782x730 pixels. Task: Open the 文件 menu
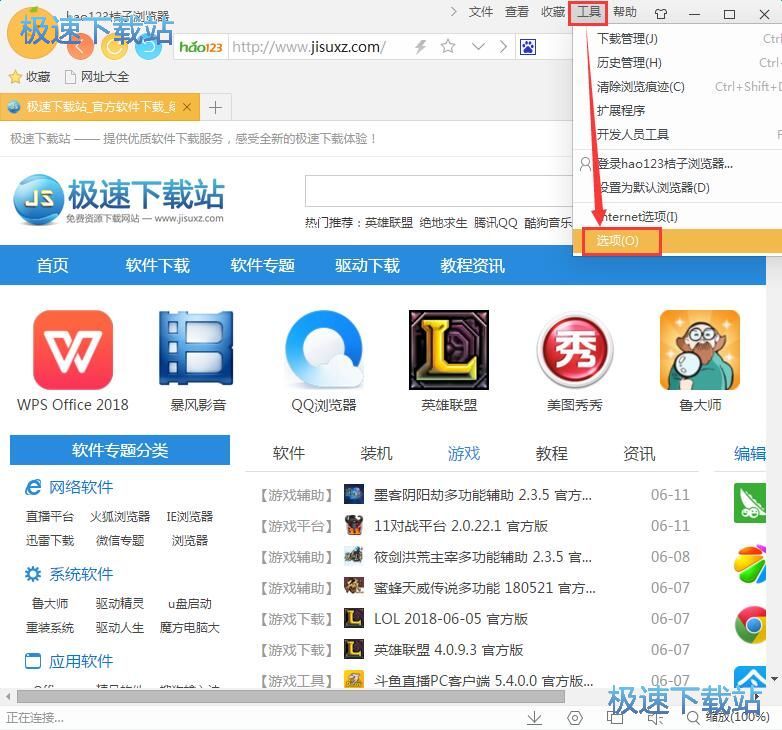481,12
